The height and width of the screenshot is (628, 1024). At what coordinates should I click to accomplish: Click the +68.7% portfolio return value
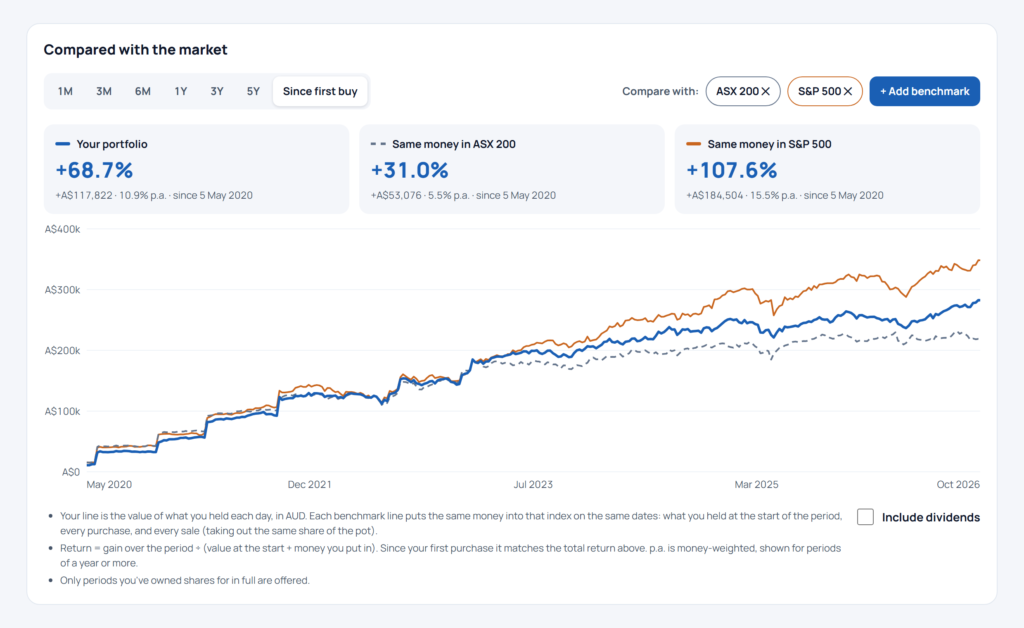tap(94, 170)
